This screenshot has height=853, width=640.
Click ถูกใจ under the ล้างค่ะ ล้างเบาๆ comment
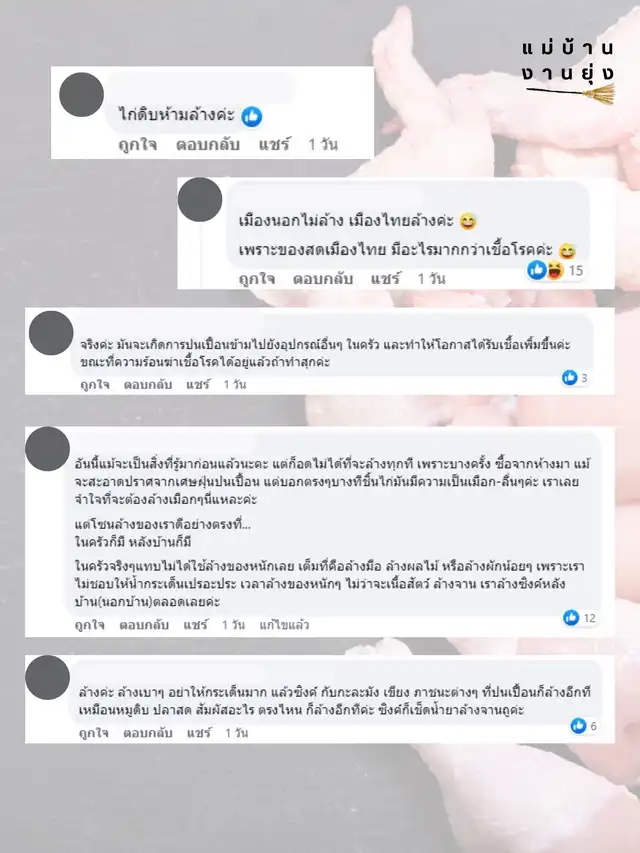tap(94, 732)
